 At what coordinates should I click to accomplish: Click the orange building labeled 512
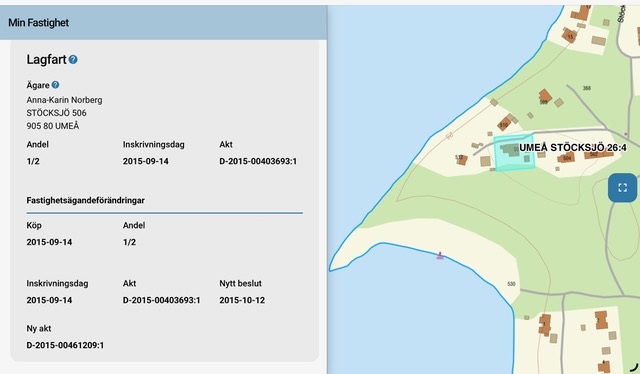tap(462, 159)
